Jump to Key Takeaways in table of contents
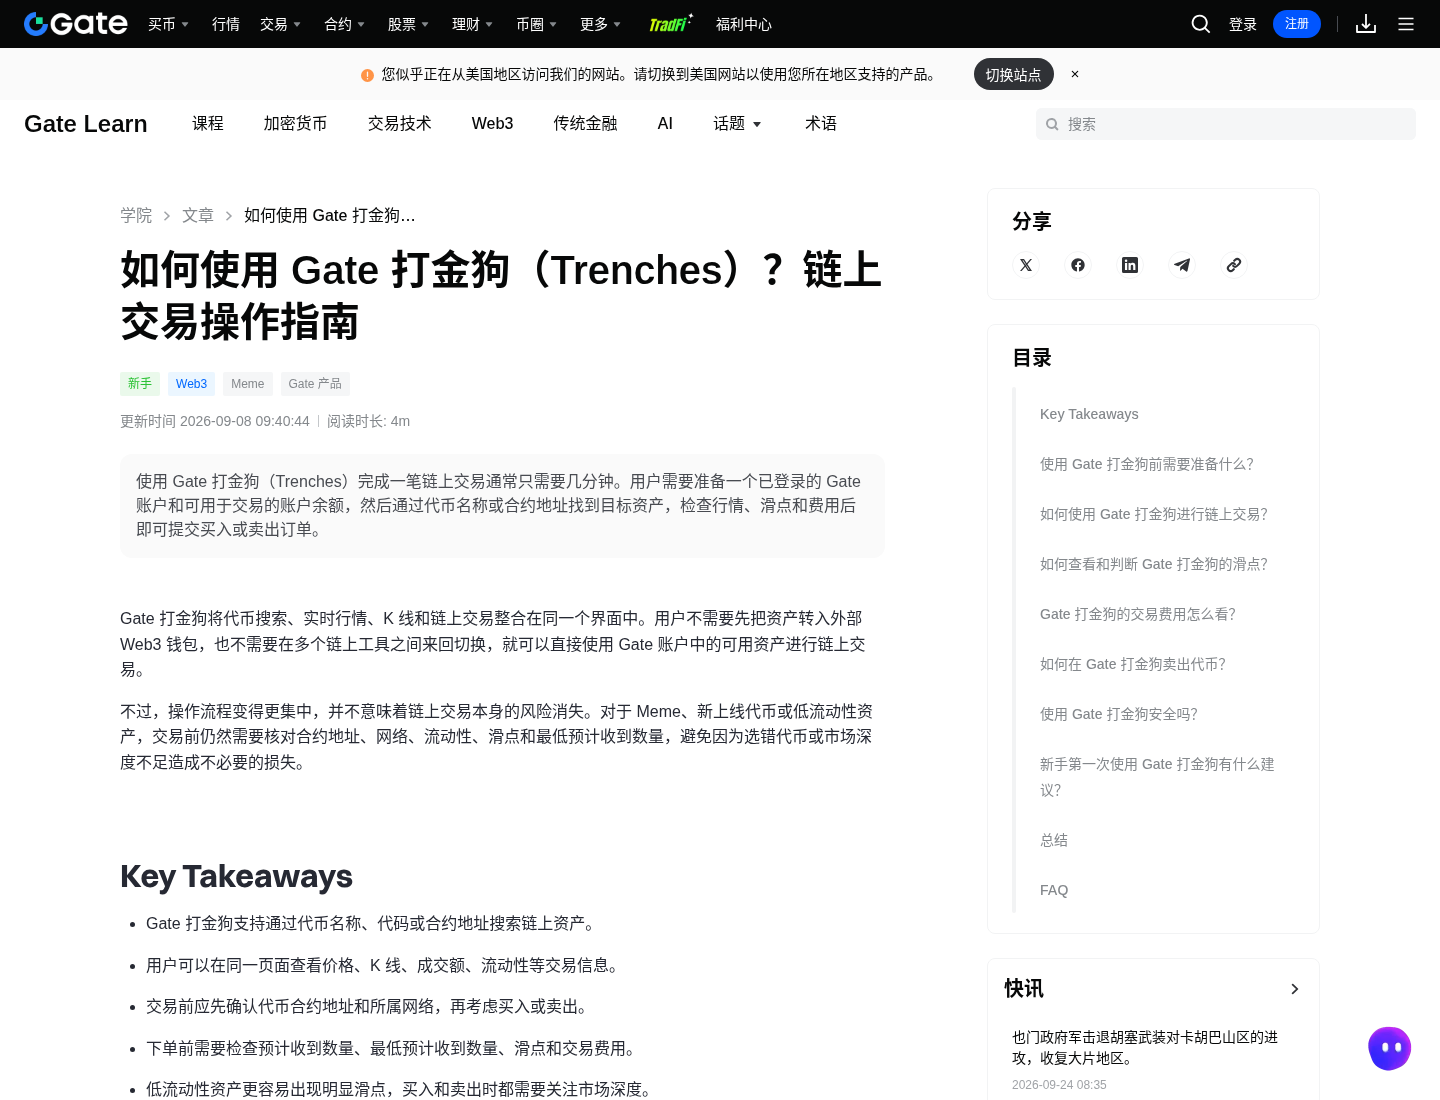The width and height of the screenshot is (1440, 1100). (1089, 414)
